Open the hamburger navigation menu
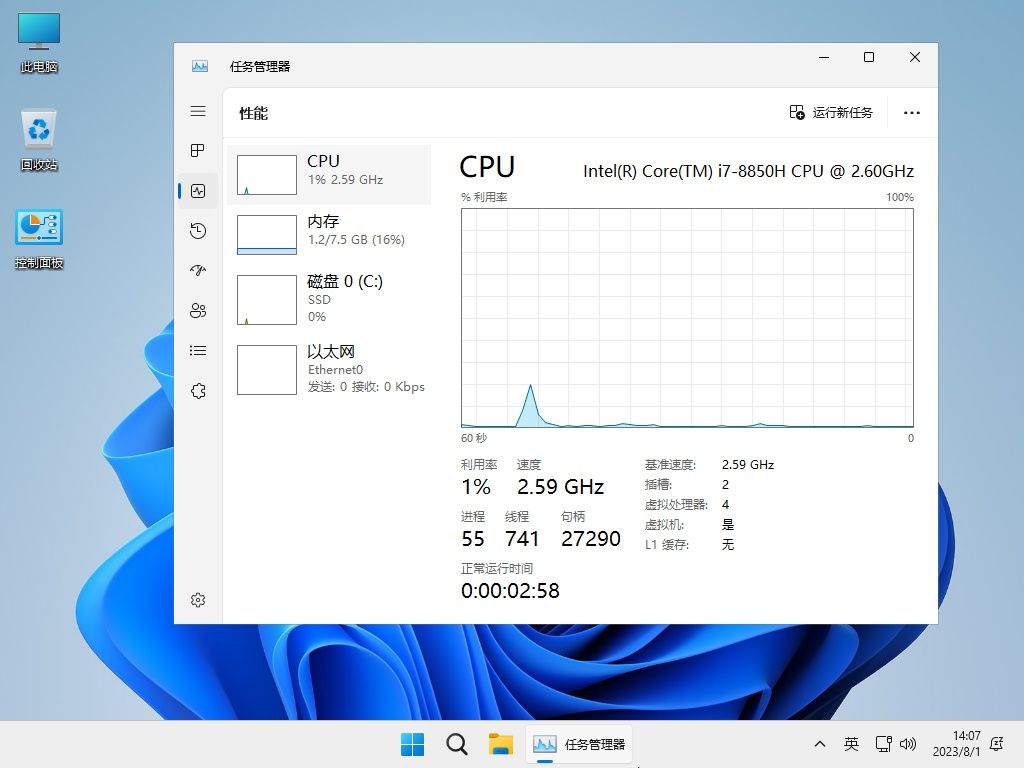Screen dimensions: 1024x768 click(198, 111)
